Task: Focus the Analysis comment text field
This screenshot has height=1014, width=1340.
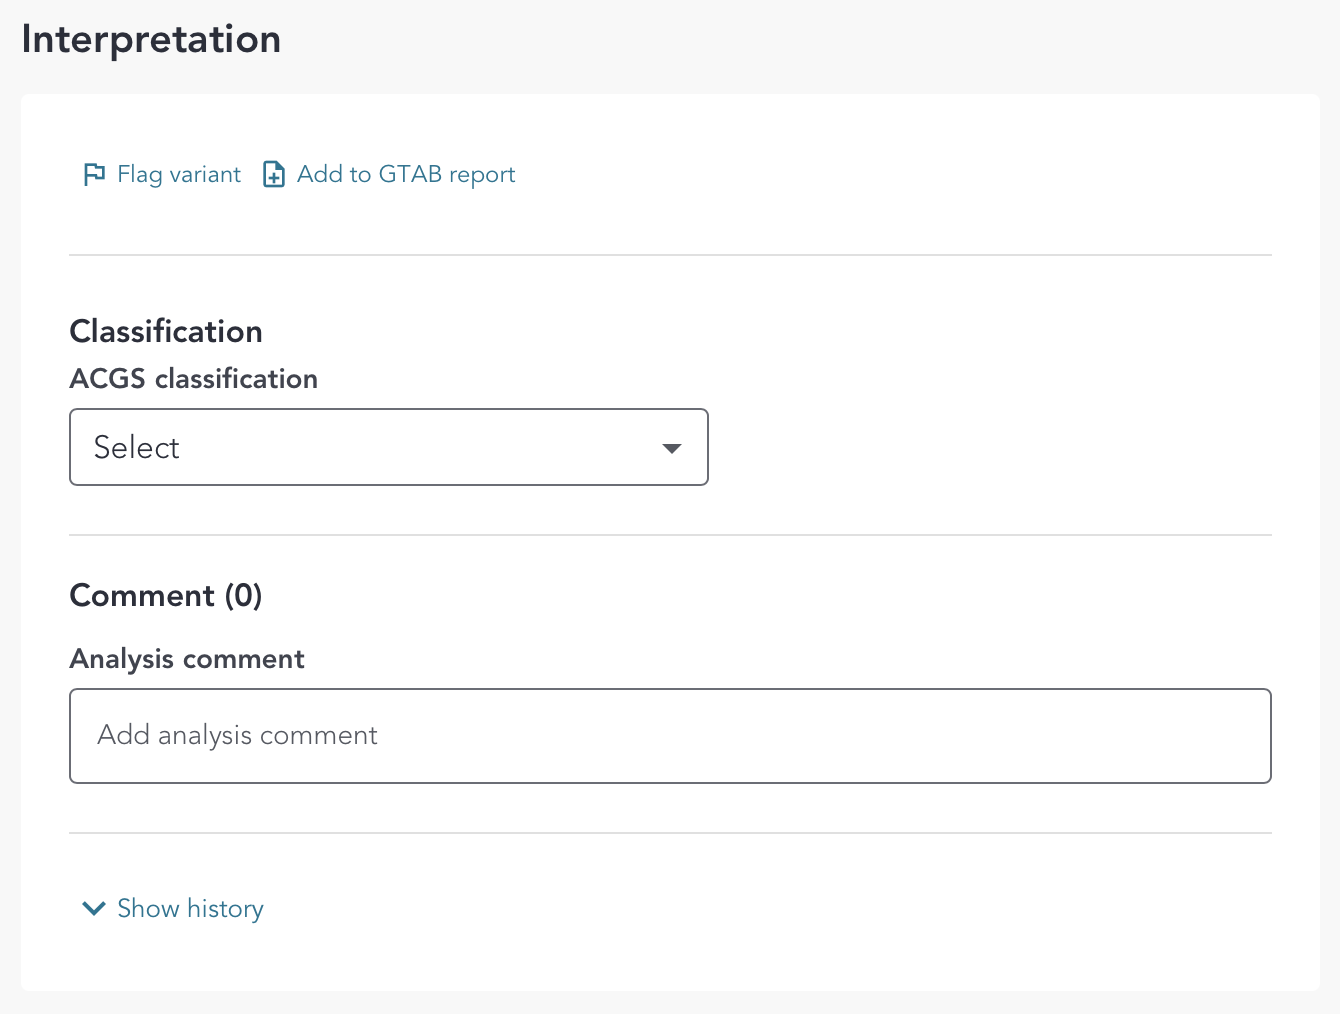Action: (670, 736)
